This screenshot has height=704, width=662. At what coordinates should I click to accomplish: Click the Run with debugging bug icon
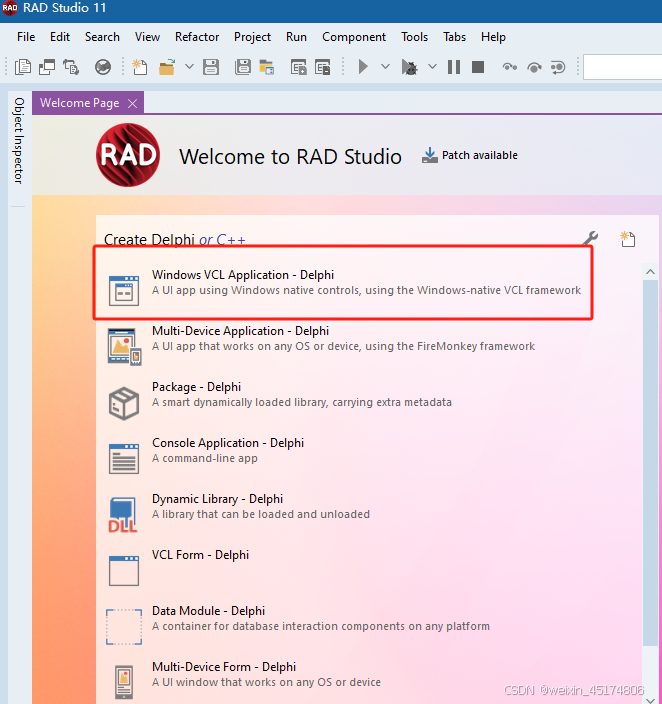409,67
